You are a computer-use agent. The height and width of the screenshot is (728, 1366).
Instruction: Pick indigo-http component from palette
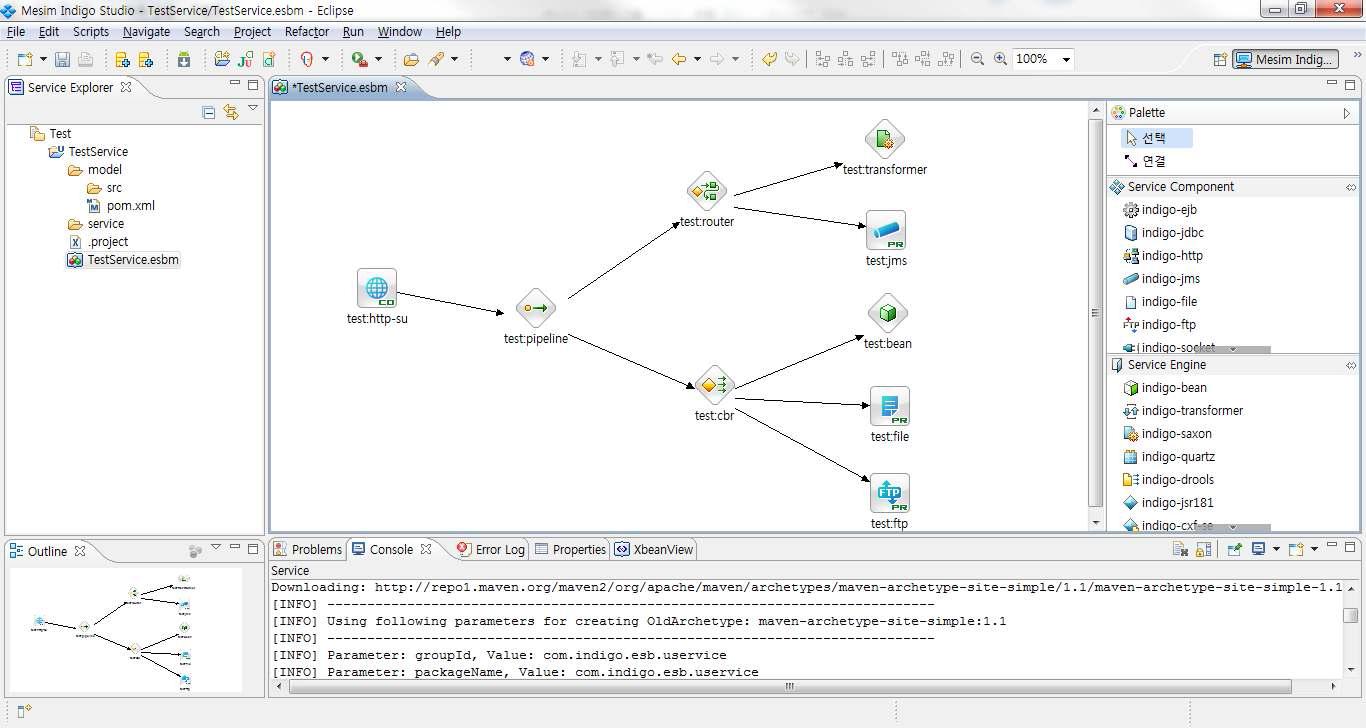tap(1163, 256)
